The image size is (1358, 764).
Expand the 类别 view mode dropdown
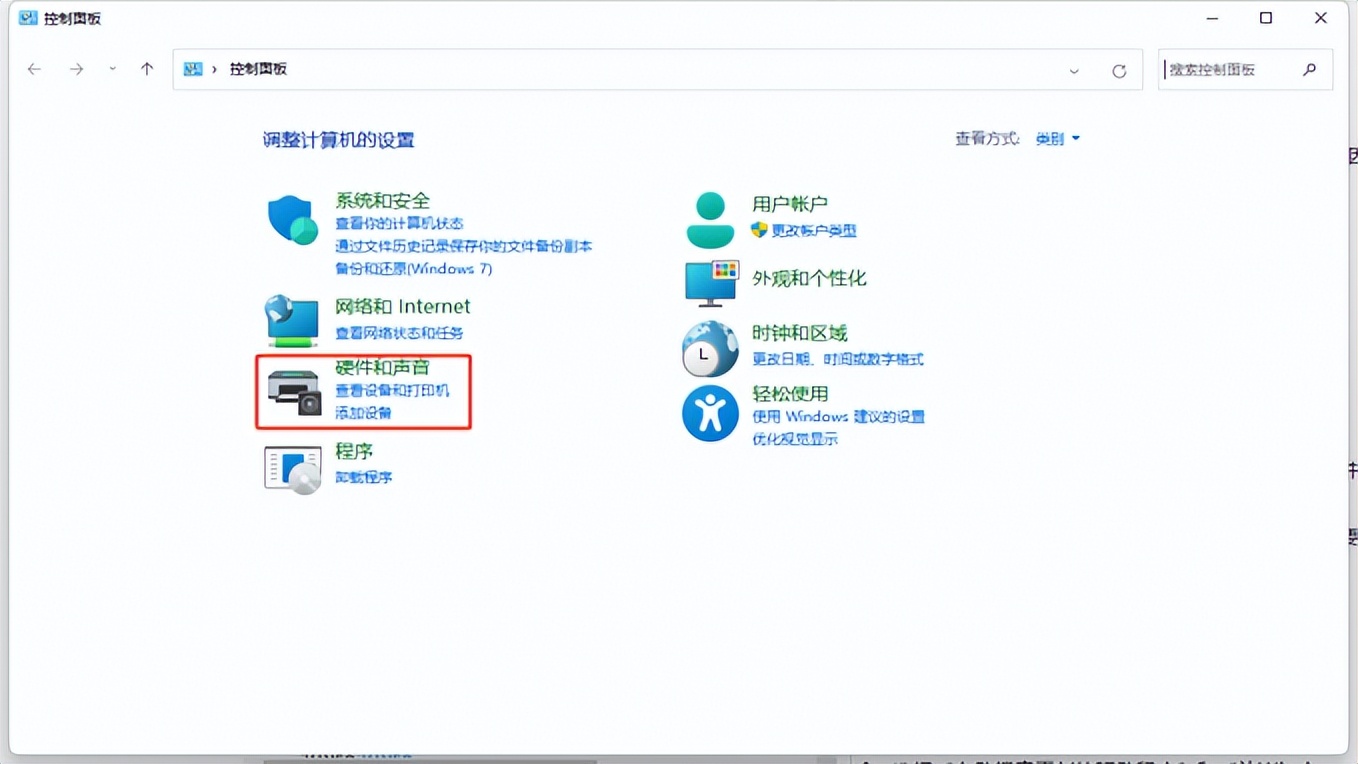[1057, 138]
